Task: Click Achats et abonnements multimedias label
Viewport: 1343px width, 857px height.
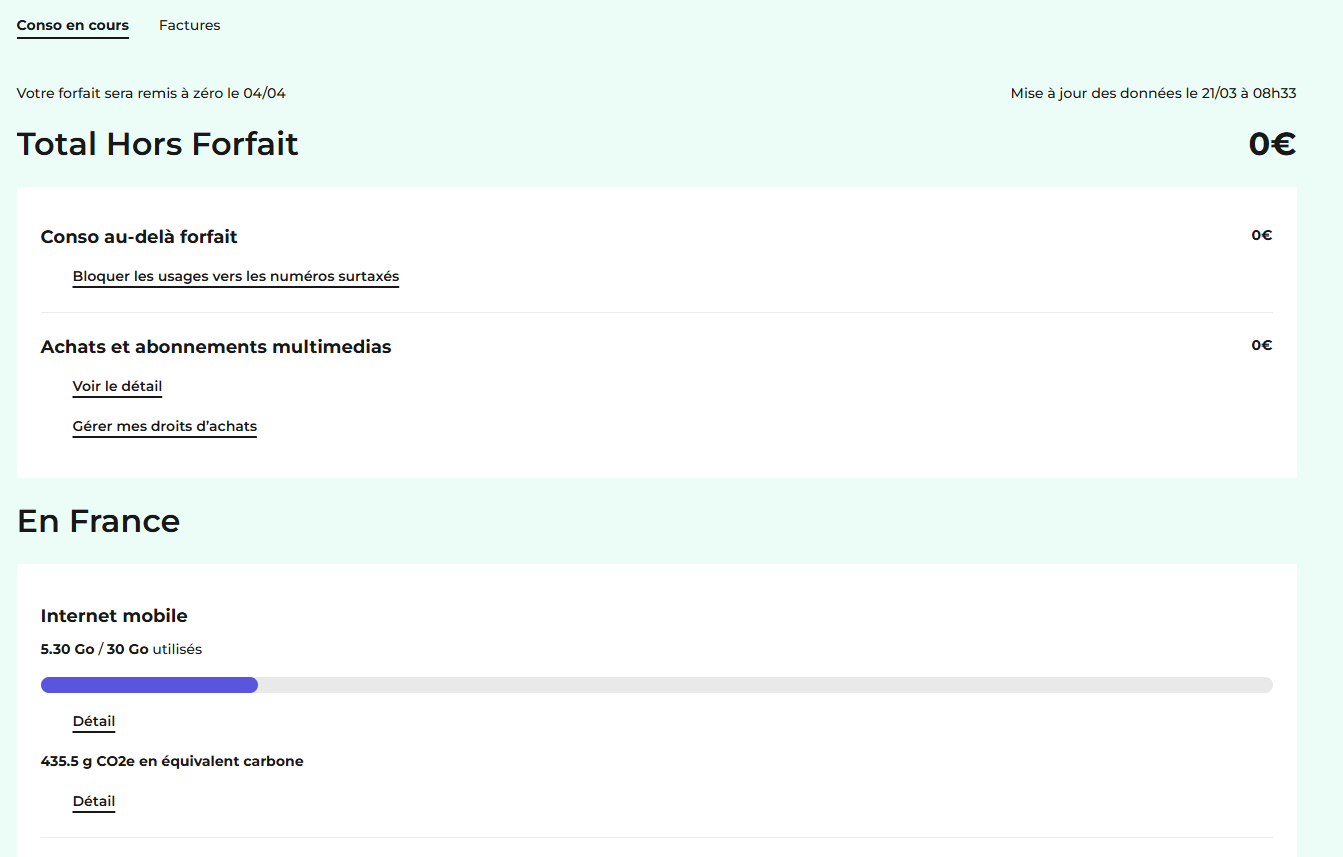Action: 216,347
